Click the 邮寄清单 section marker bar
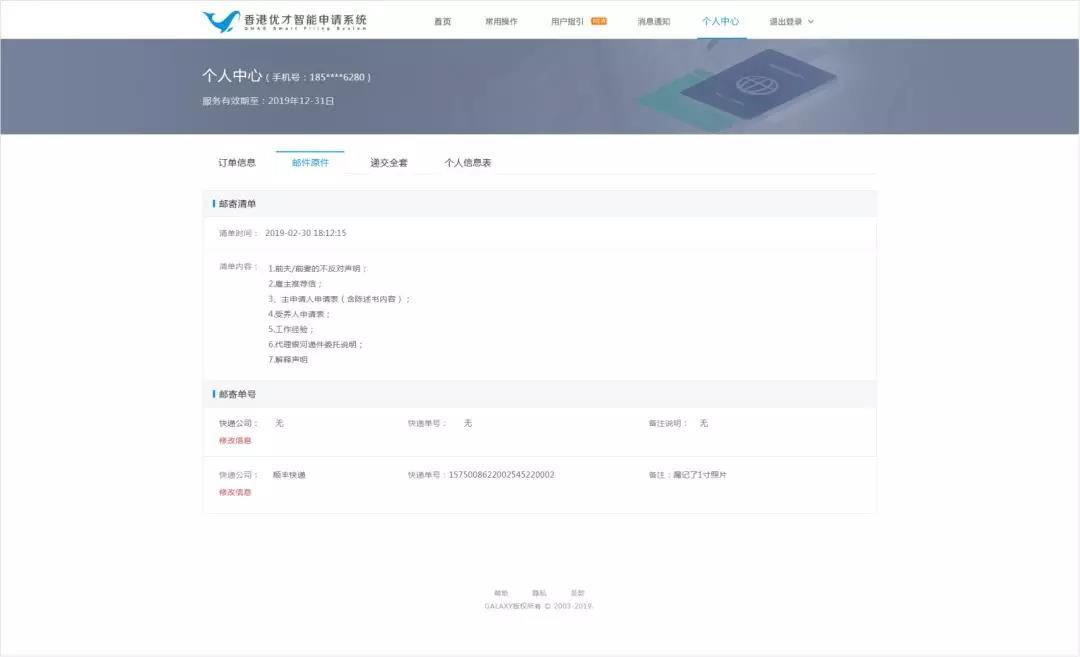 [x=211, y=203]
